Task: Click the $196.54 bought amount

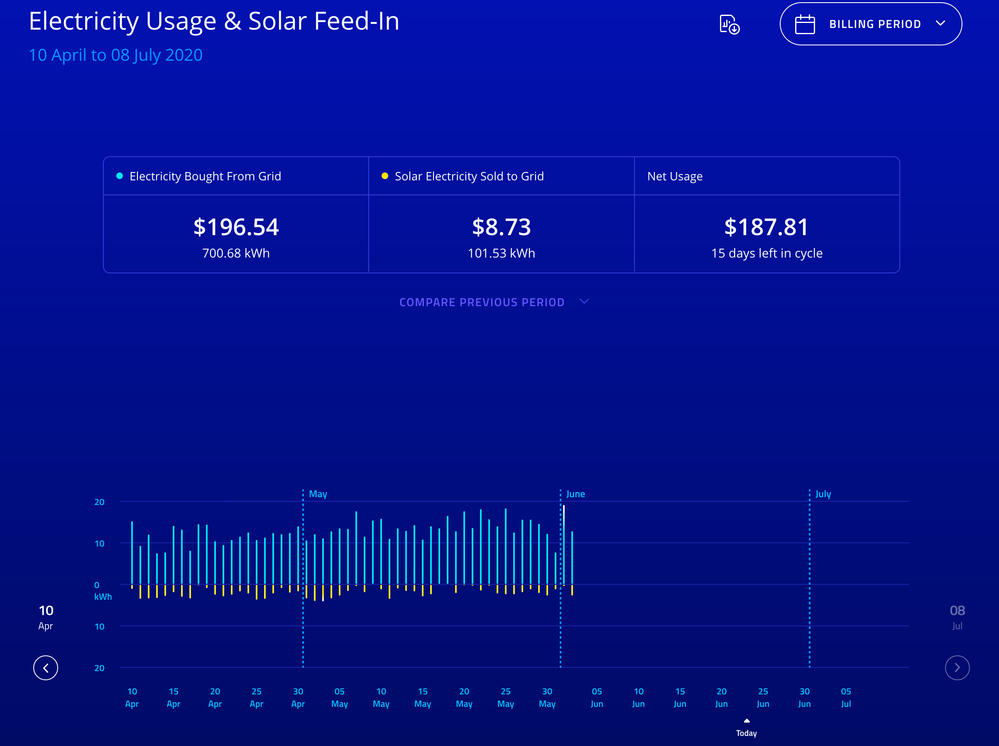Action: coord(236,227)
